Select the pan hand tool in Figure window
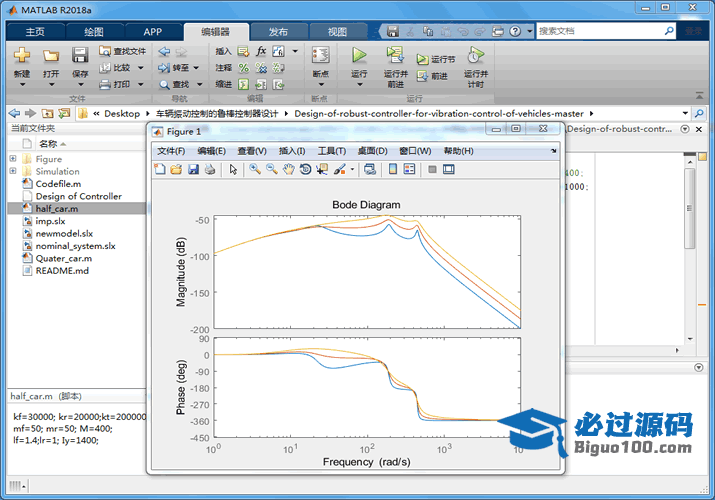Screen dimensions: 715x500 289,170
